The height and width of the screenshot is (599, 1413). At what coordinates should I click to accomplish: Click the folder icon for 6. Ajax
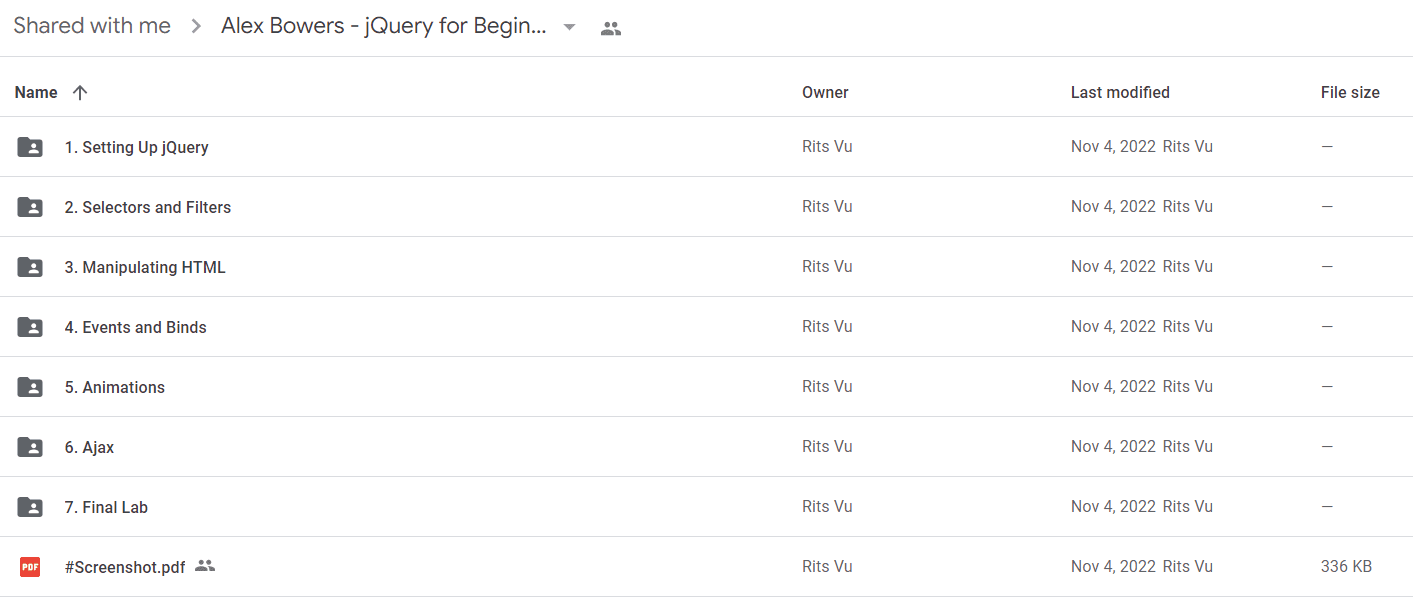pos(30,447)
